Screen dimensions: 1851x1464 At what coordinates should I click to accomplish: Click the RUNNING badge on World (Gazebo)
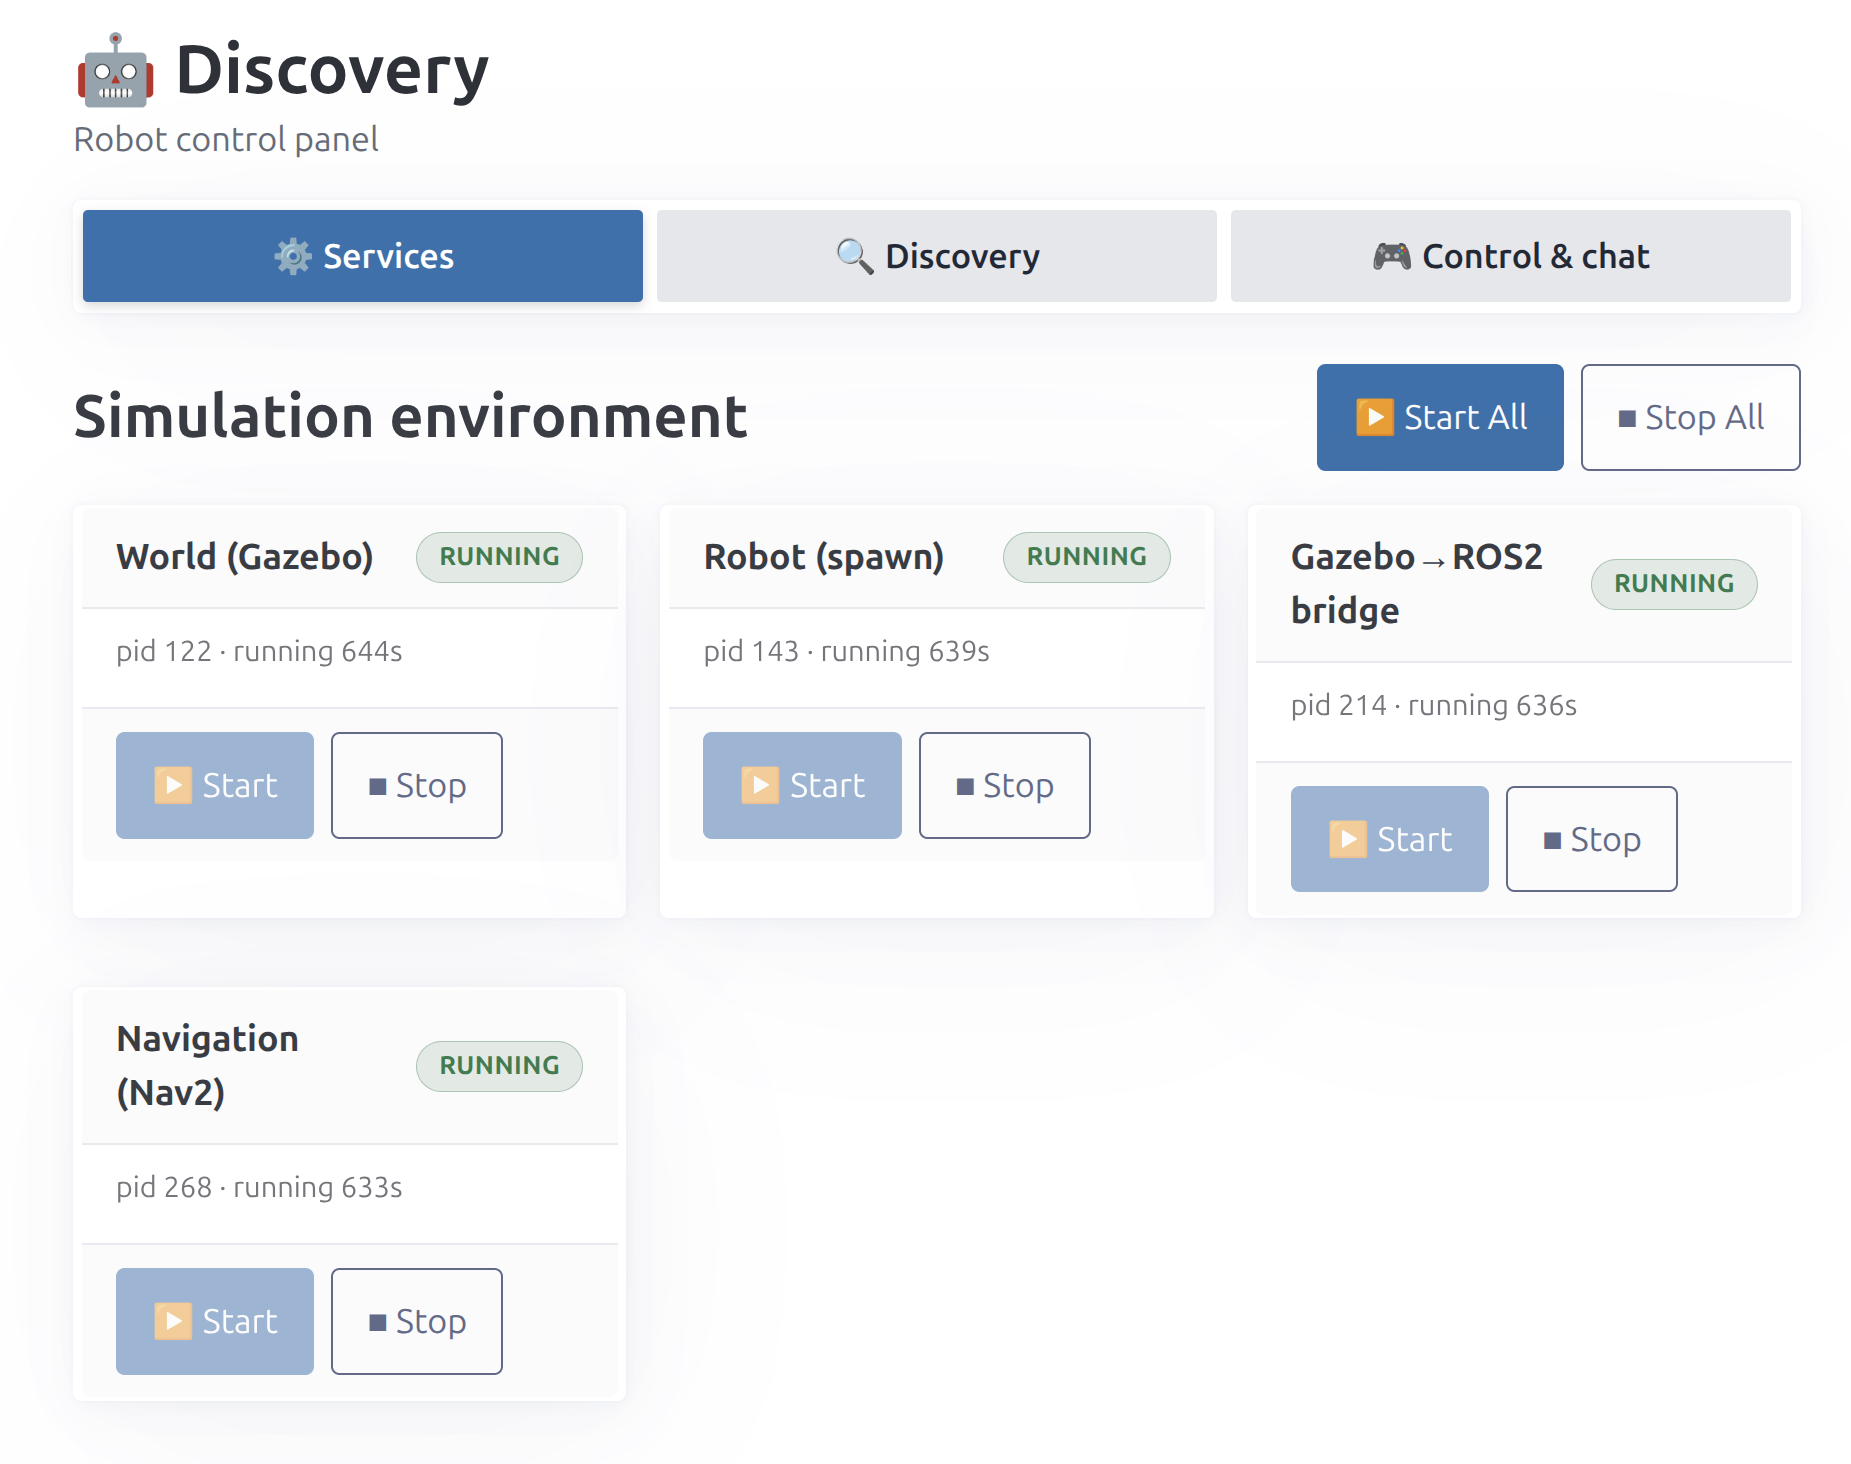pyautogui.click(x=499, y=557)
